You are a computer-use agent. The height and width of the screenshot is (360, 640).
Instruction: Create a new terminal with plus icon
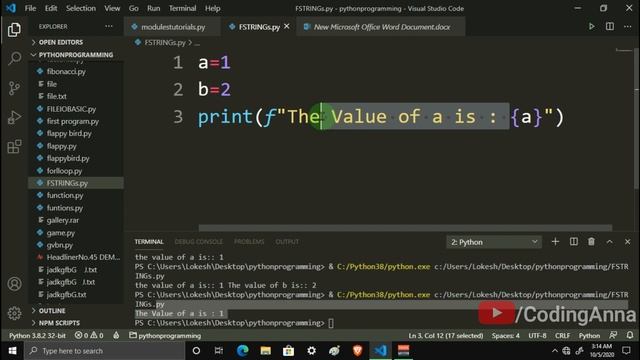[x=555, y=242]
